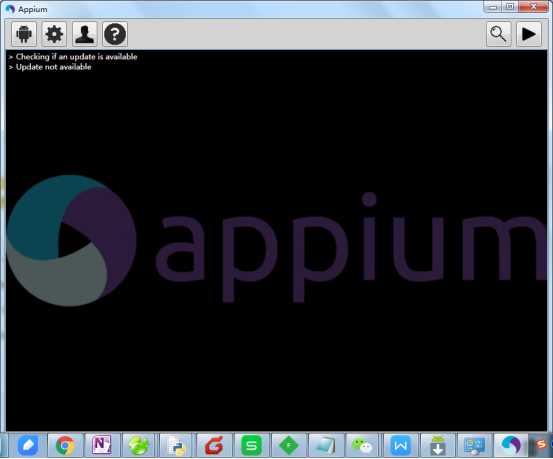553x459 pixels.
Task: Maximize the Appium window
Action: pos(510,7)
